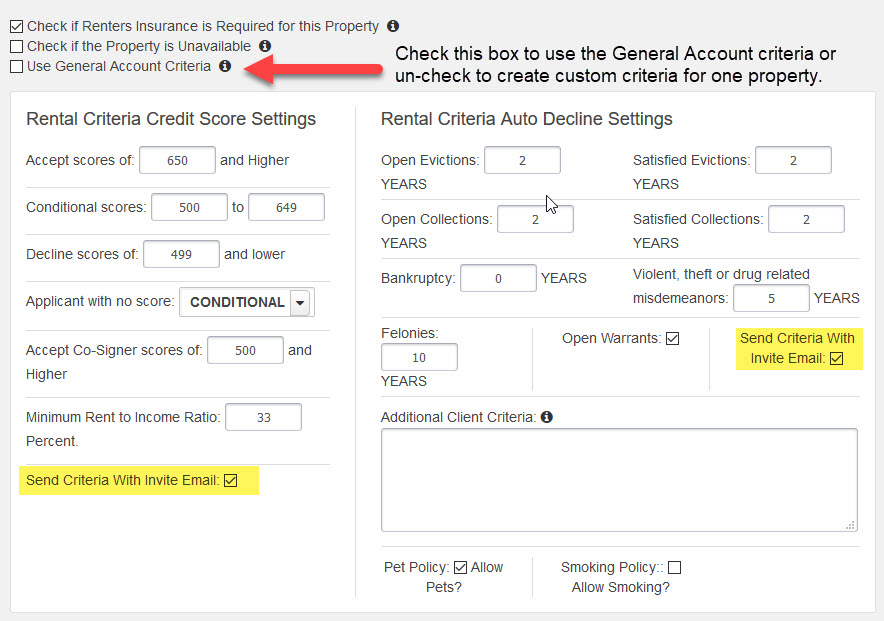884x621 pixels.
Task: Toggle Send Criteria With Invite Email in decline settings
Action: pyautogui.click(x=836, y=358)
